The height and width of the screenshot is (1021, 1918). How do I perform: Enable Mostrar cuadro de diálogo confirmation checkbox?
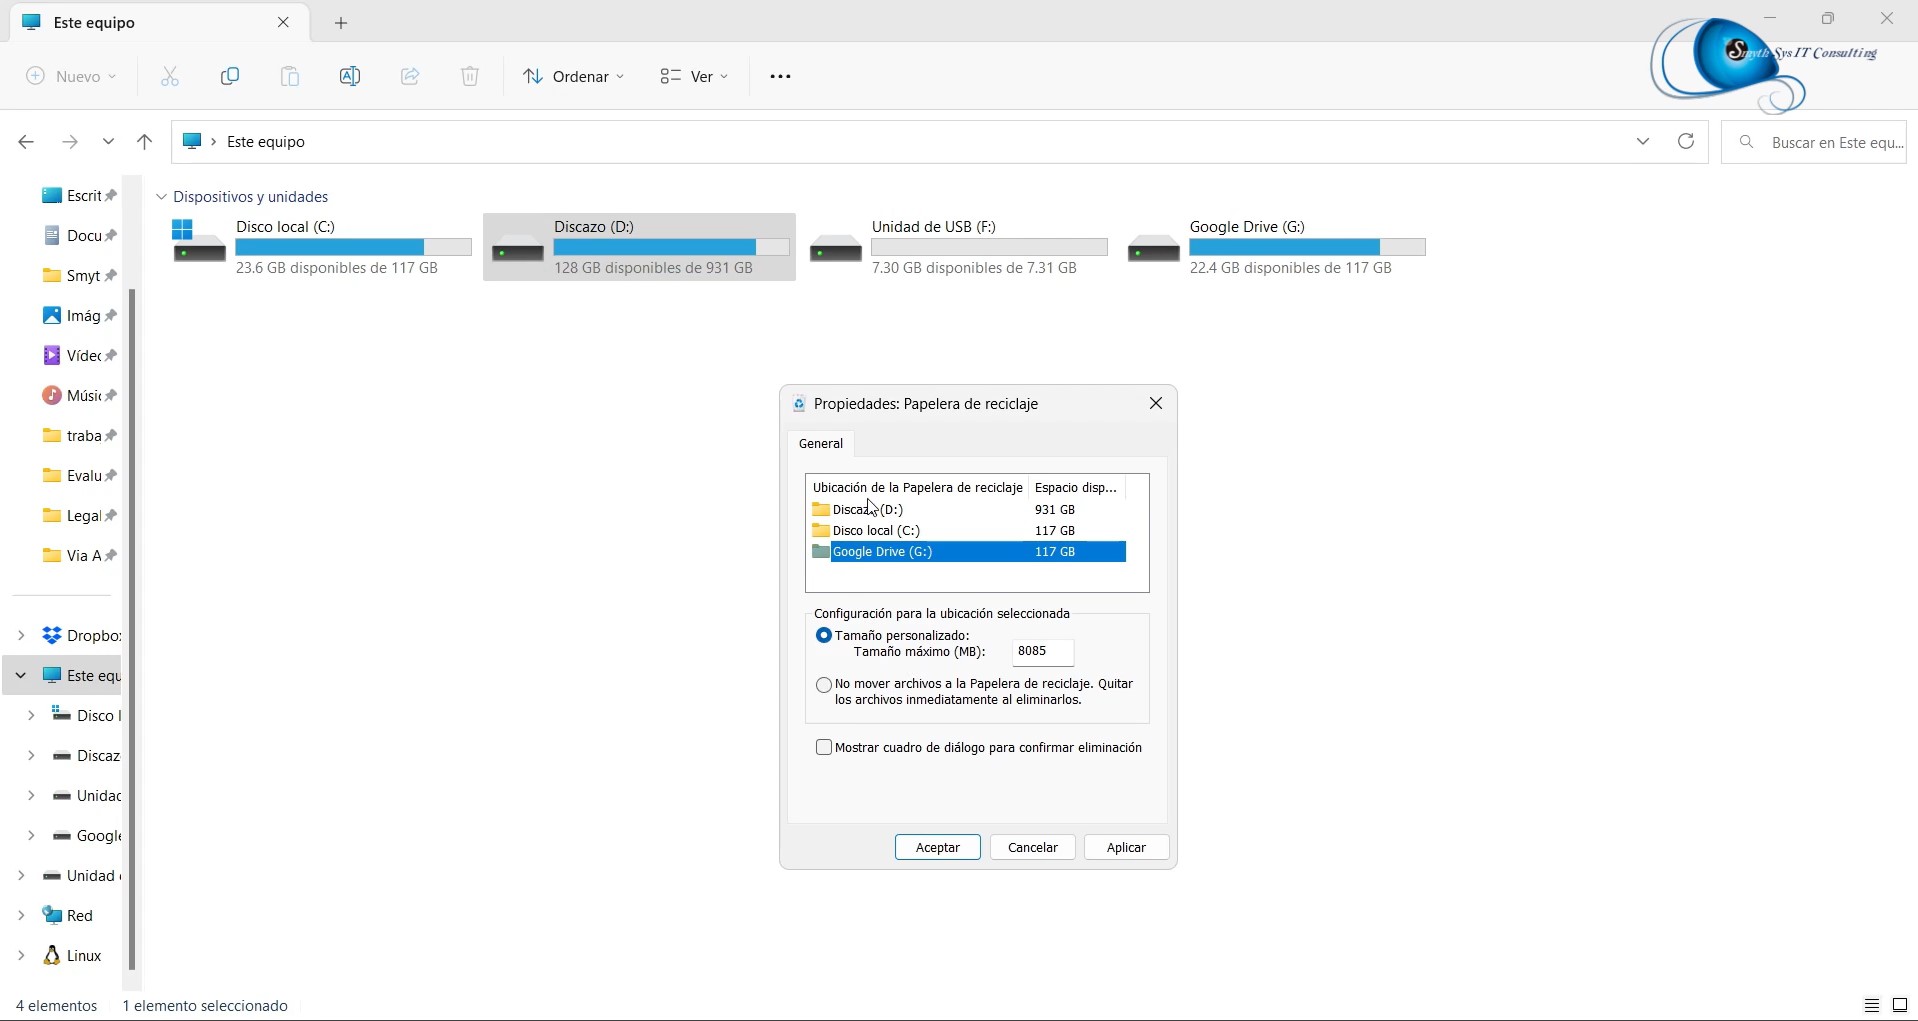(824, 748)
